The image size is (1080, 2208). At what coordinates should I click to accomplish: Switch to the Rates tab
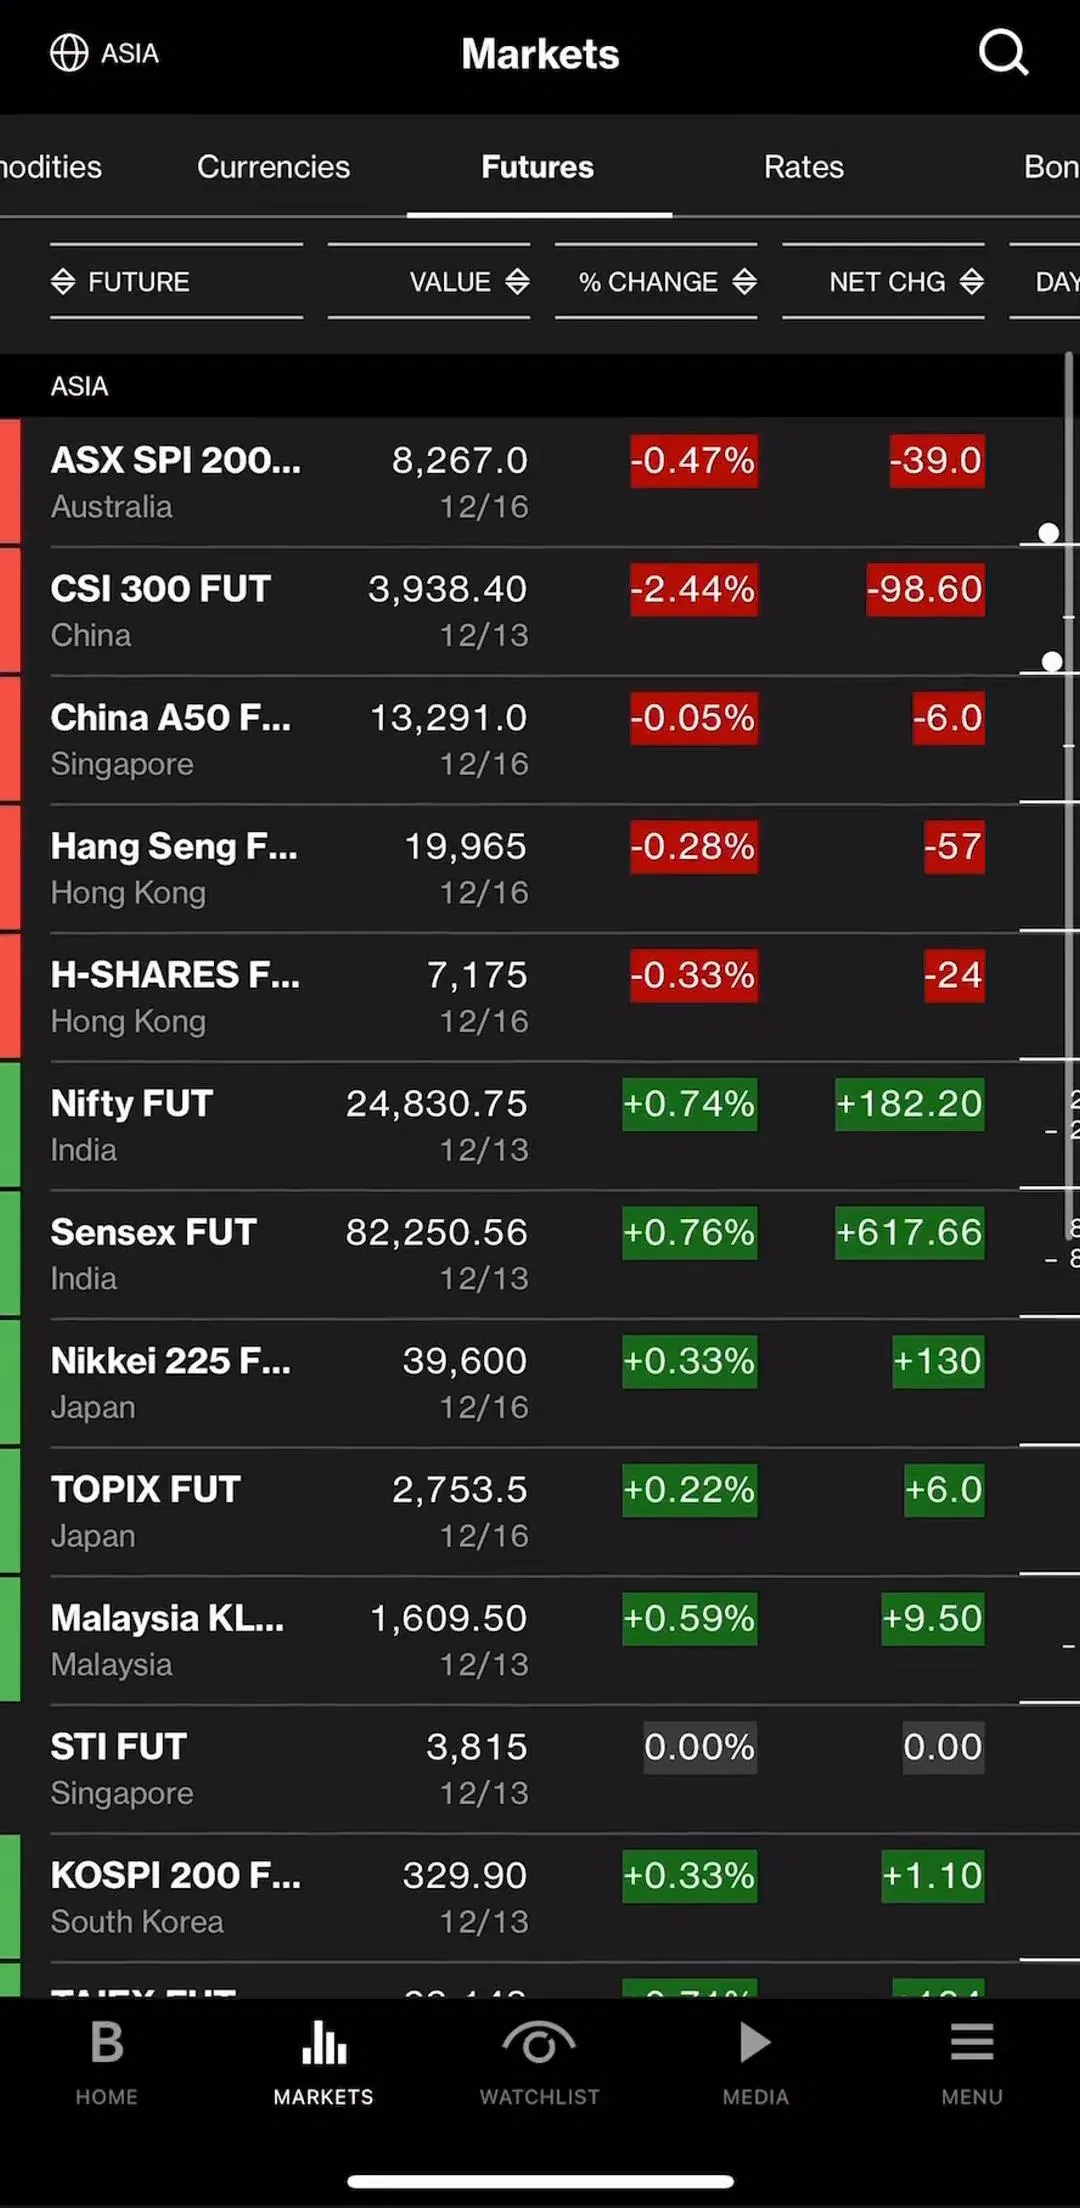804,167
